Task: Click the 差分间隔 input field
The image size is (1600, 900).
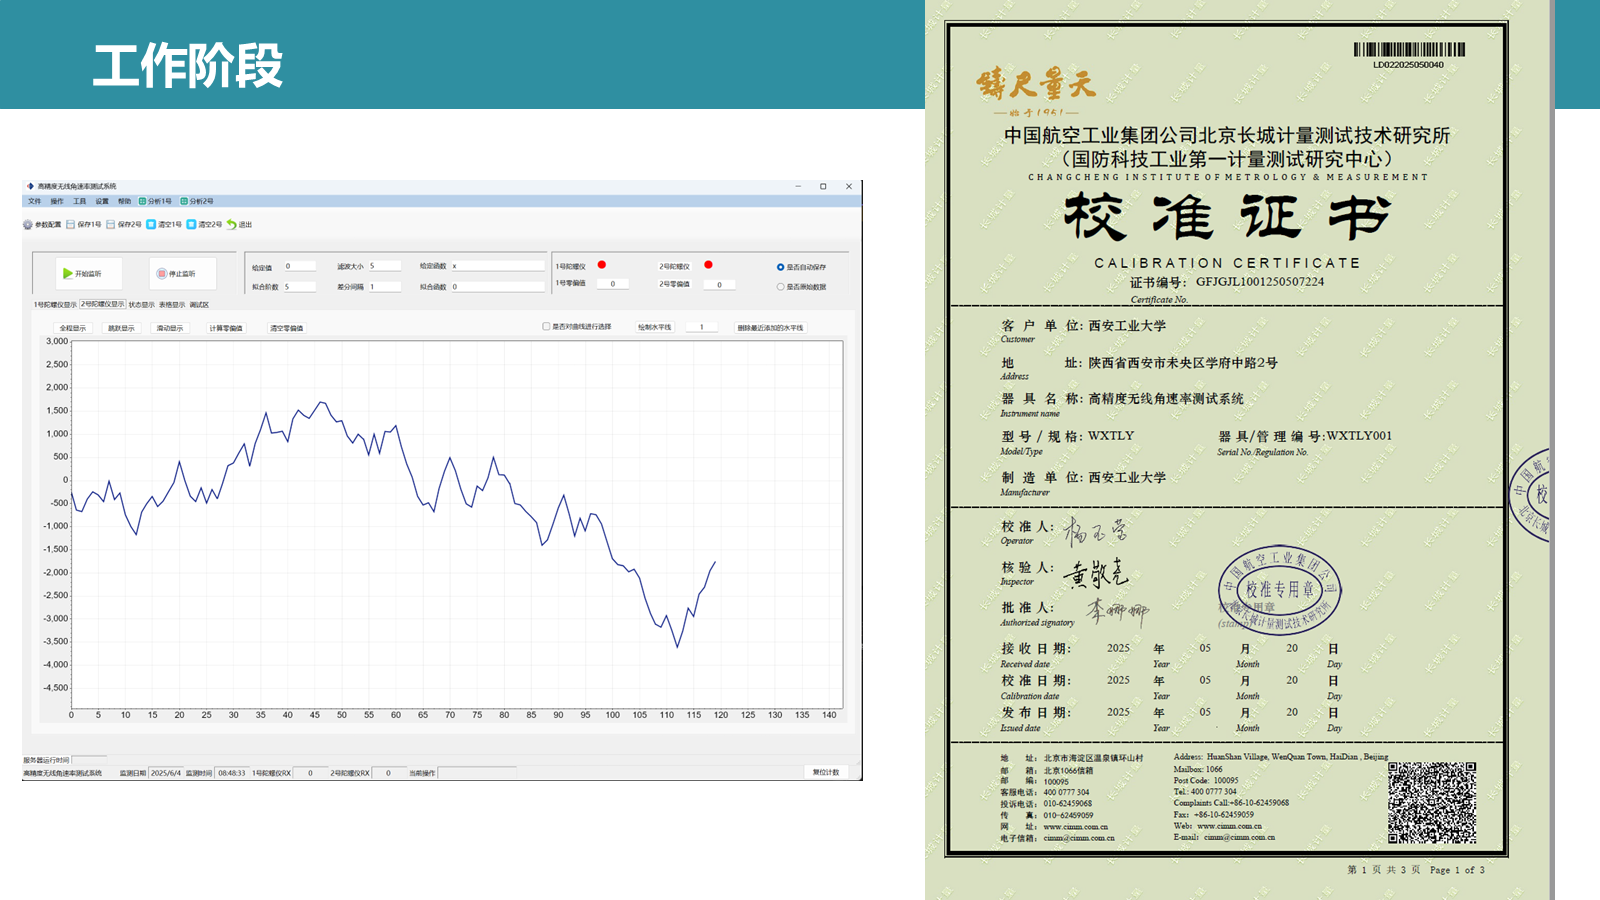Action: [x=385, y=286]
